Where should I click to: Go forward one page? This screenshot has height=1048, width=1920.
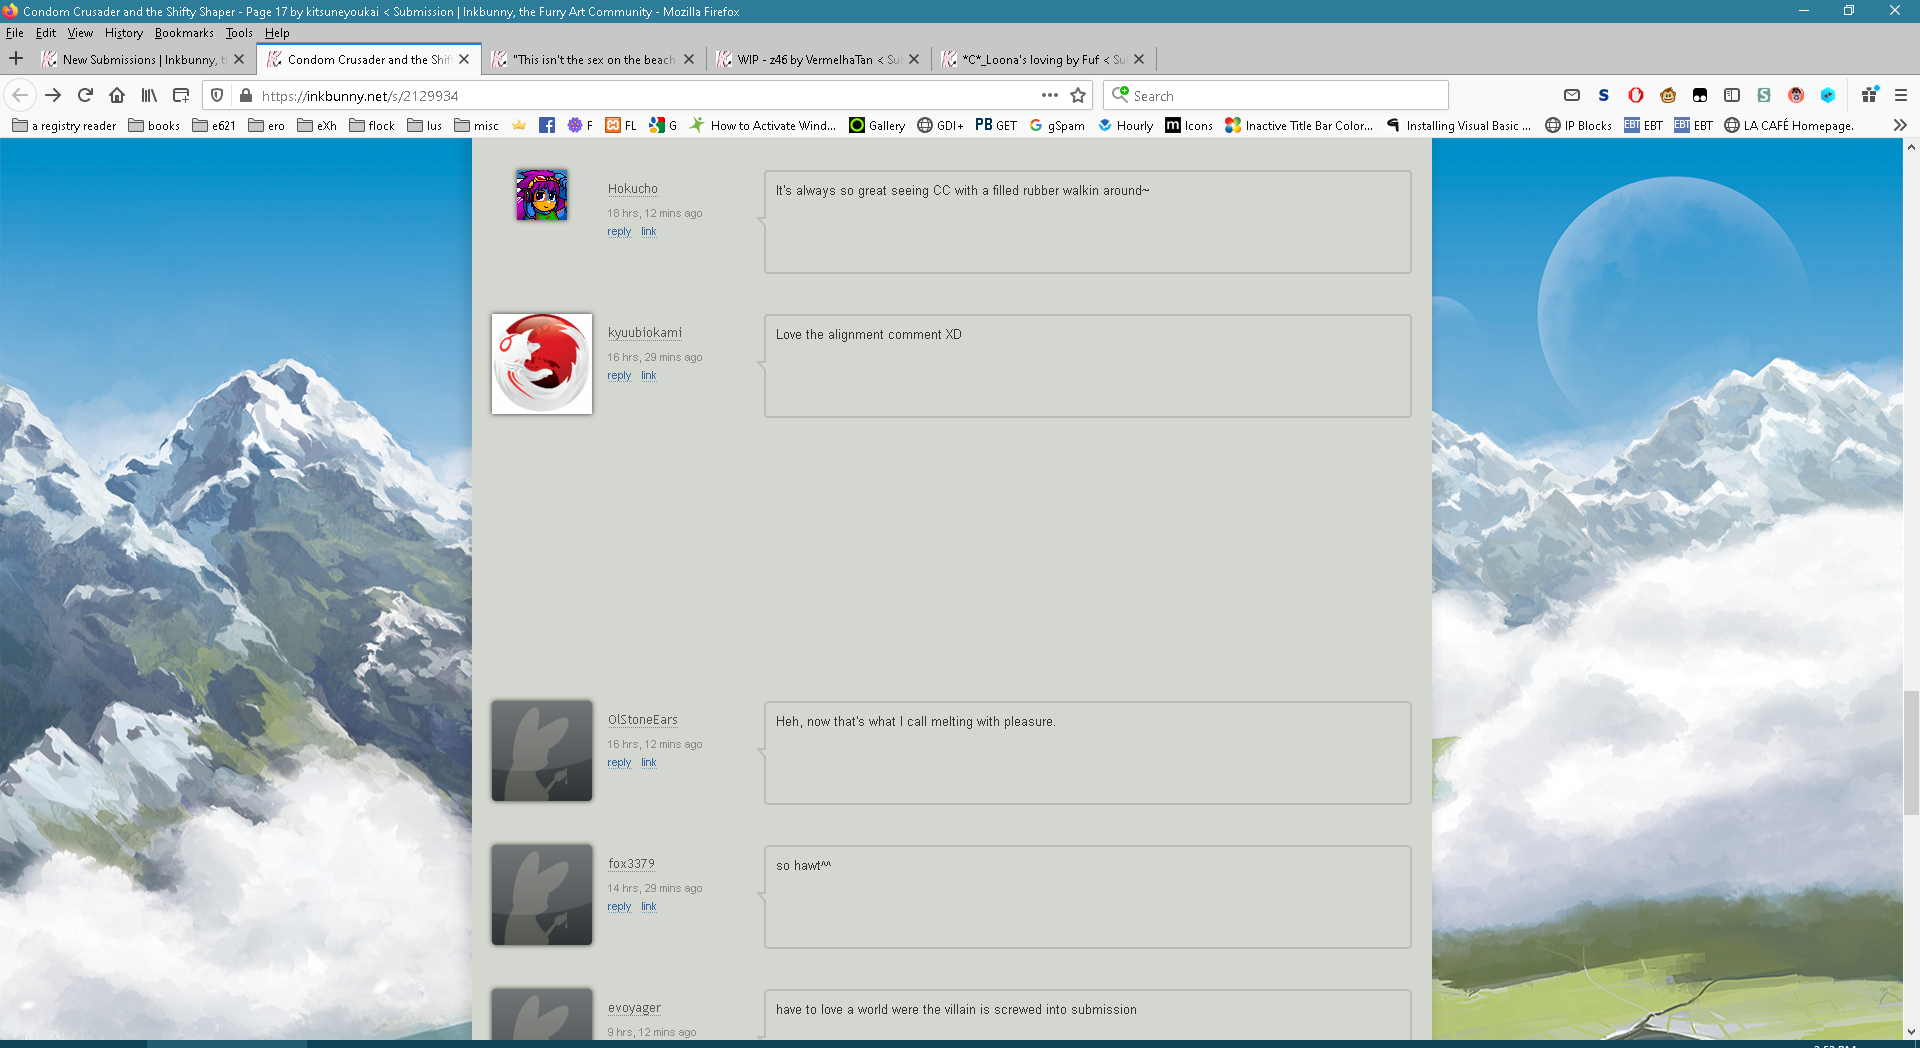(53, 95)
